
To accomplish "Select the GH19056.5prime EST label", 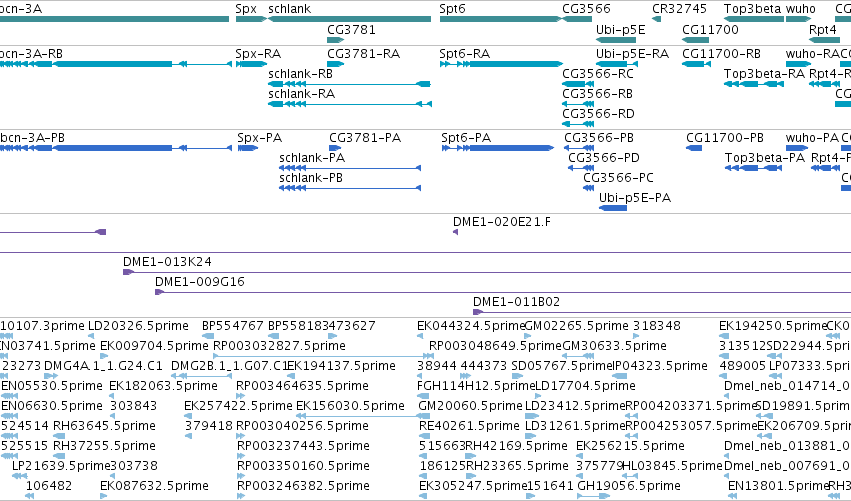I will point(628,486).
